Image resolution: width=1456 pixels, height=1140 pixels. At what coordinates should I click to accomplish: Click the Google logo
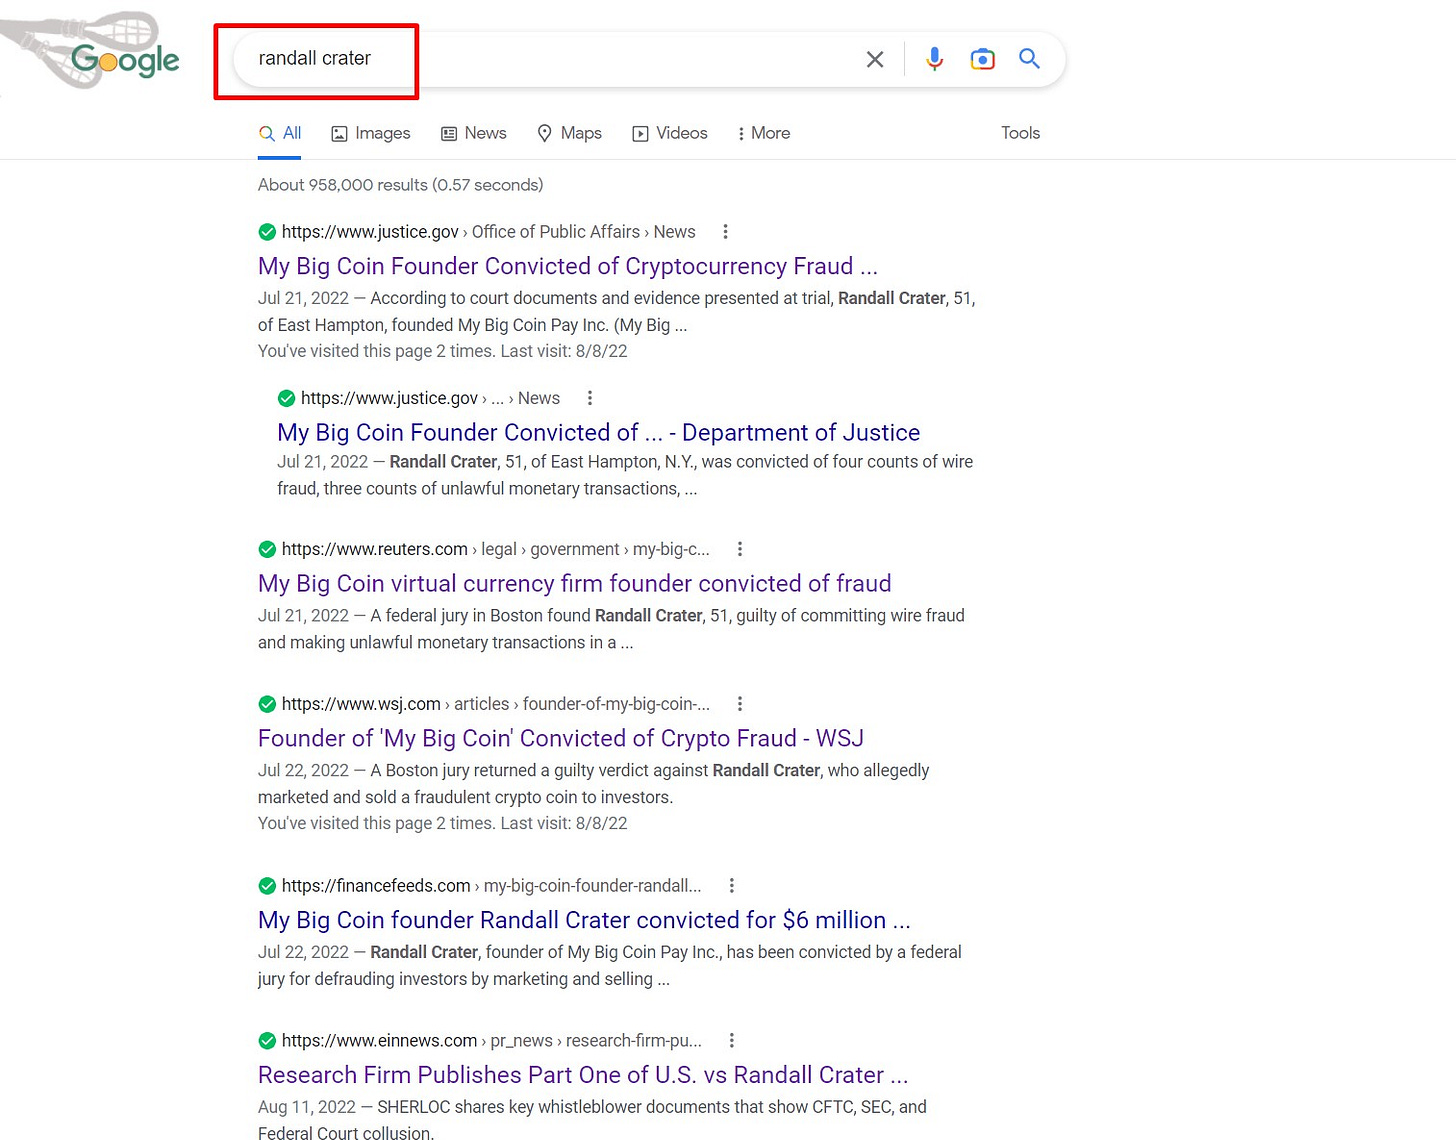click(125, 60)
